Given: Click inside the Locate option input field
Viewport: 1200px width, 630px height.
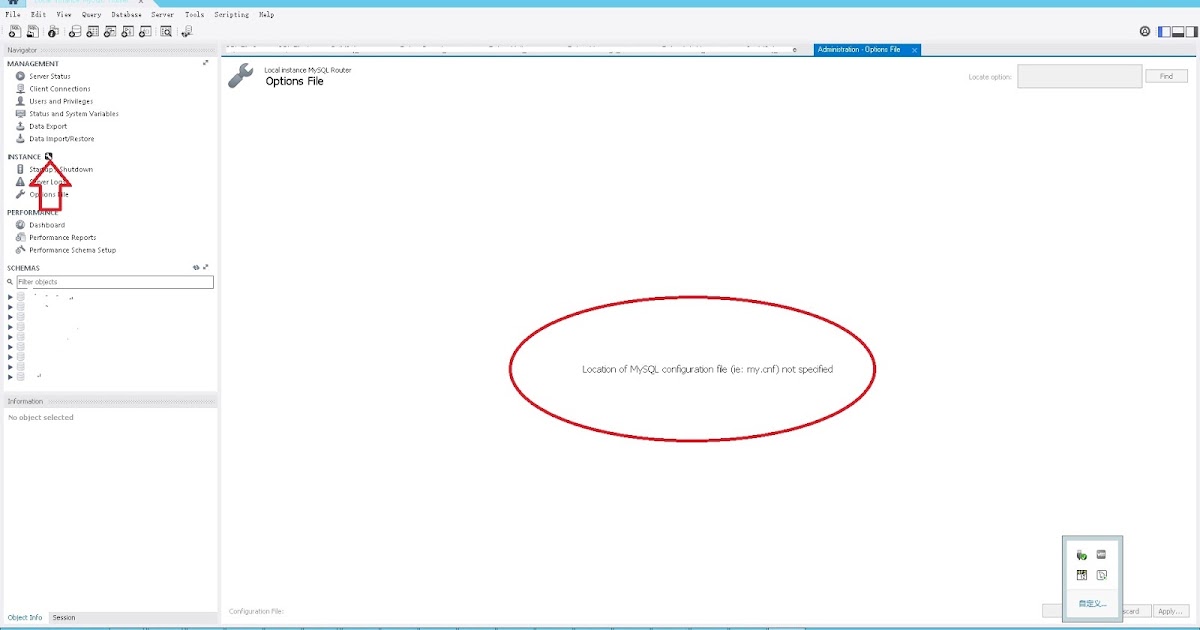Looking at the screenshot, I should pyautogui.click(x=1079, y=75).
